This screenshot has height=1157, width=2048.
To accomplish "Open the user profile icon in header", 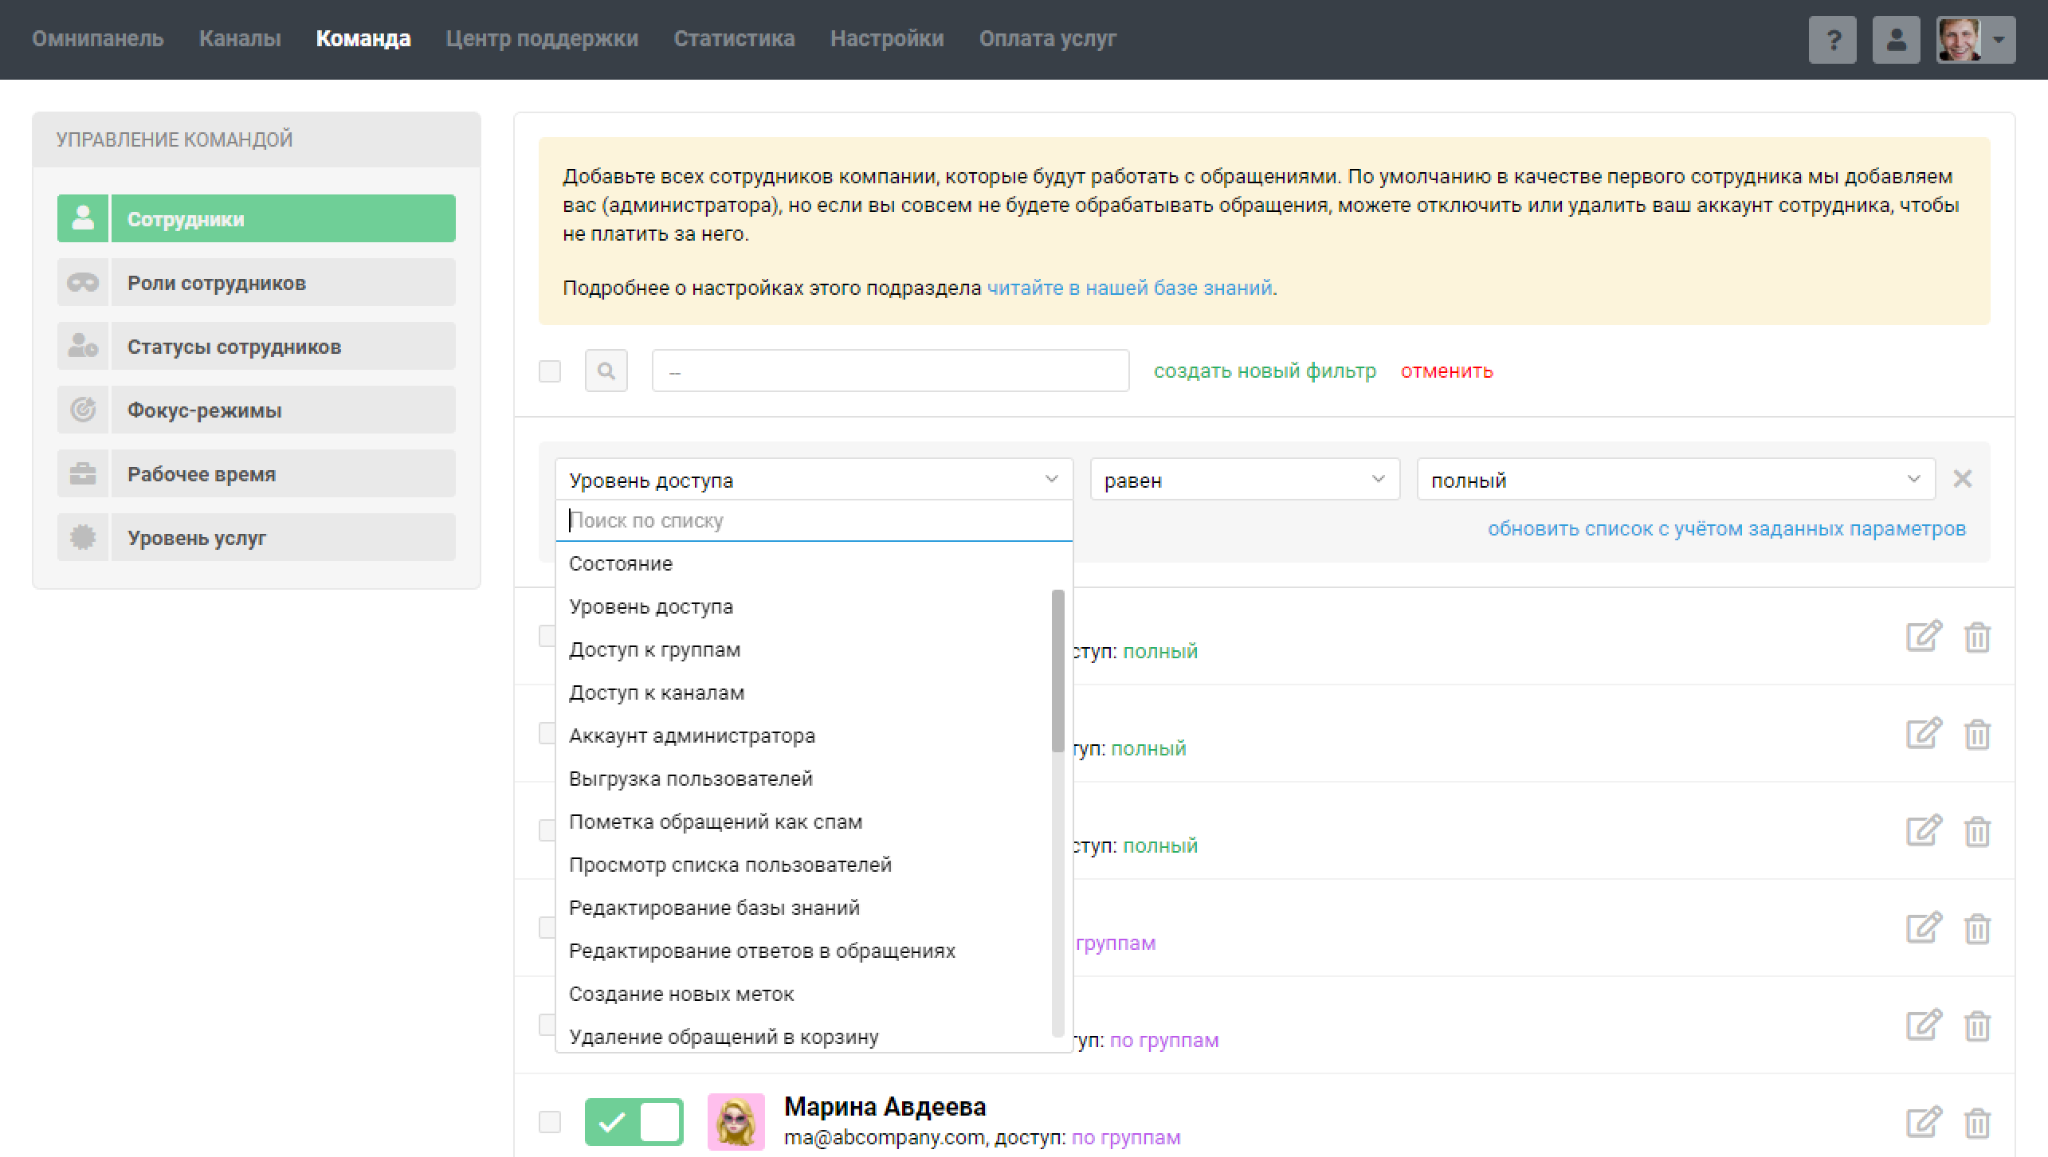I will 1895,40.
